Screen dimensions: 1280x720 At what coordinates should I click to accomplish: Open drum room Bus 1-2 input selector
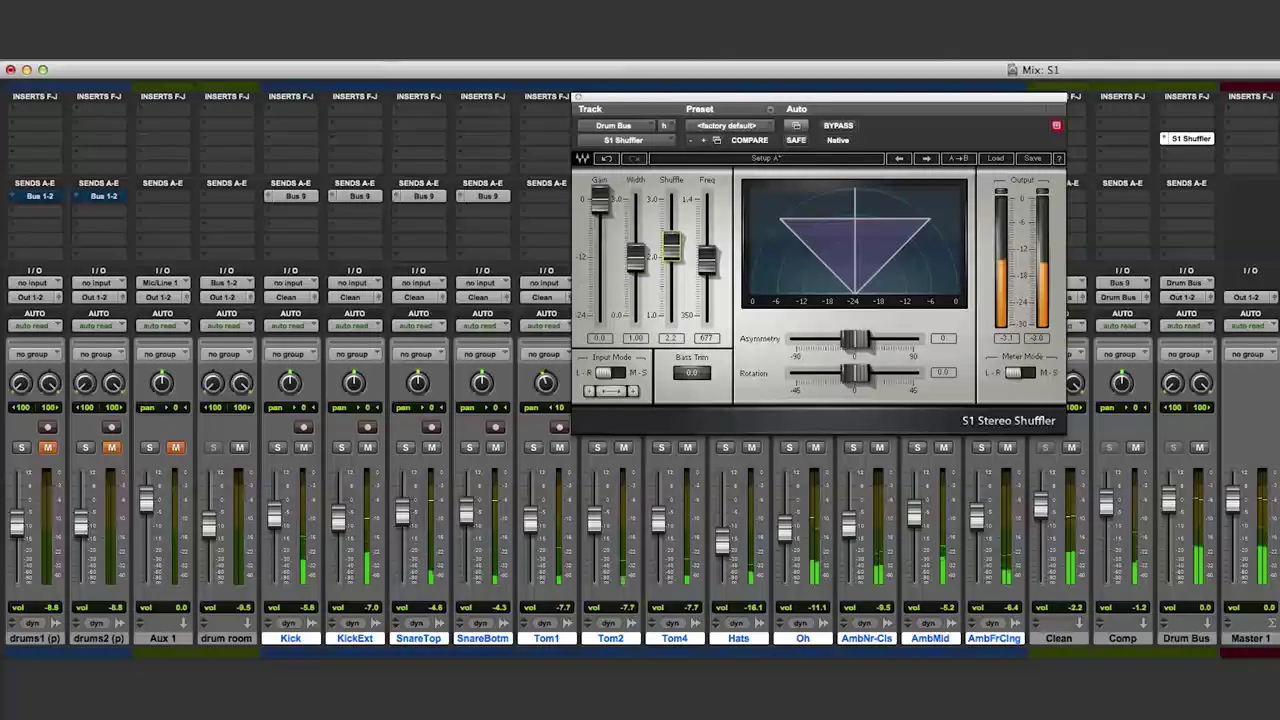click(x=226, y=283)
